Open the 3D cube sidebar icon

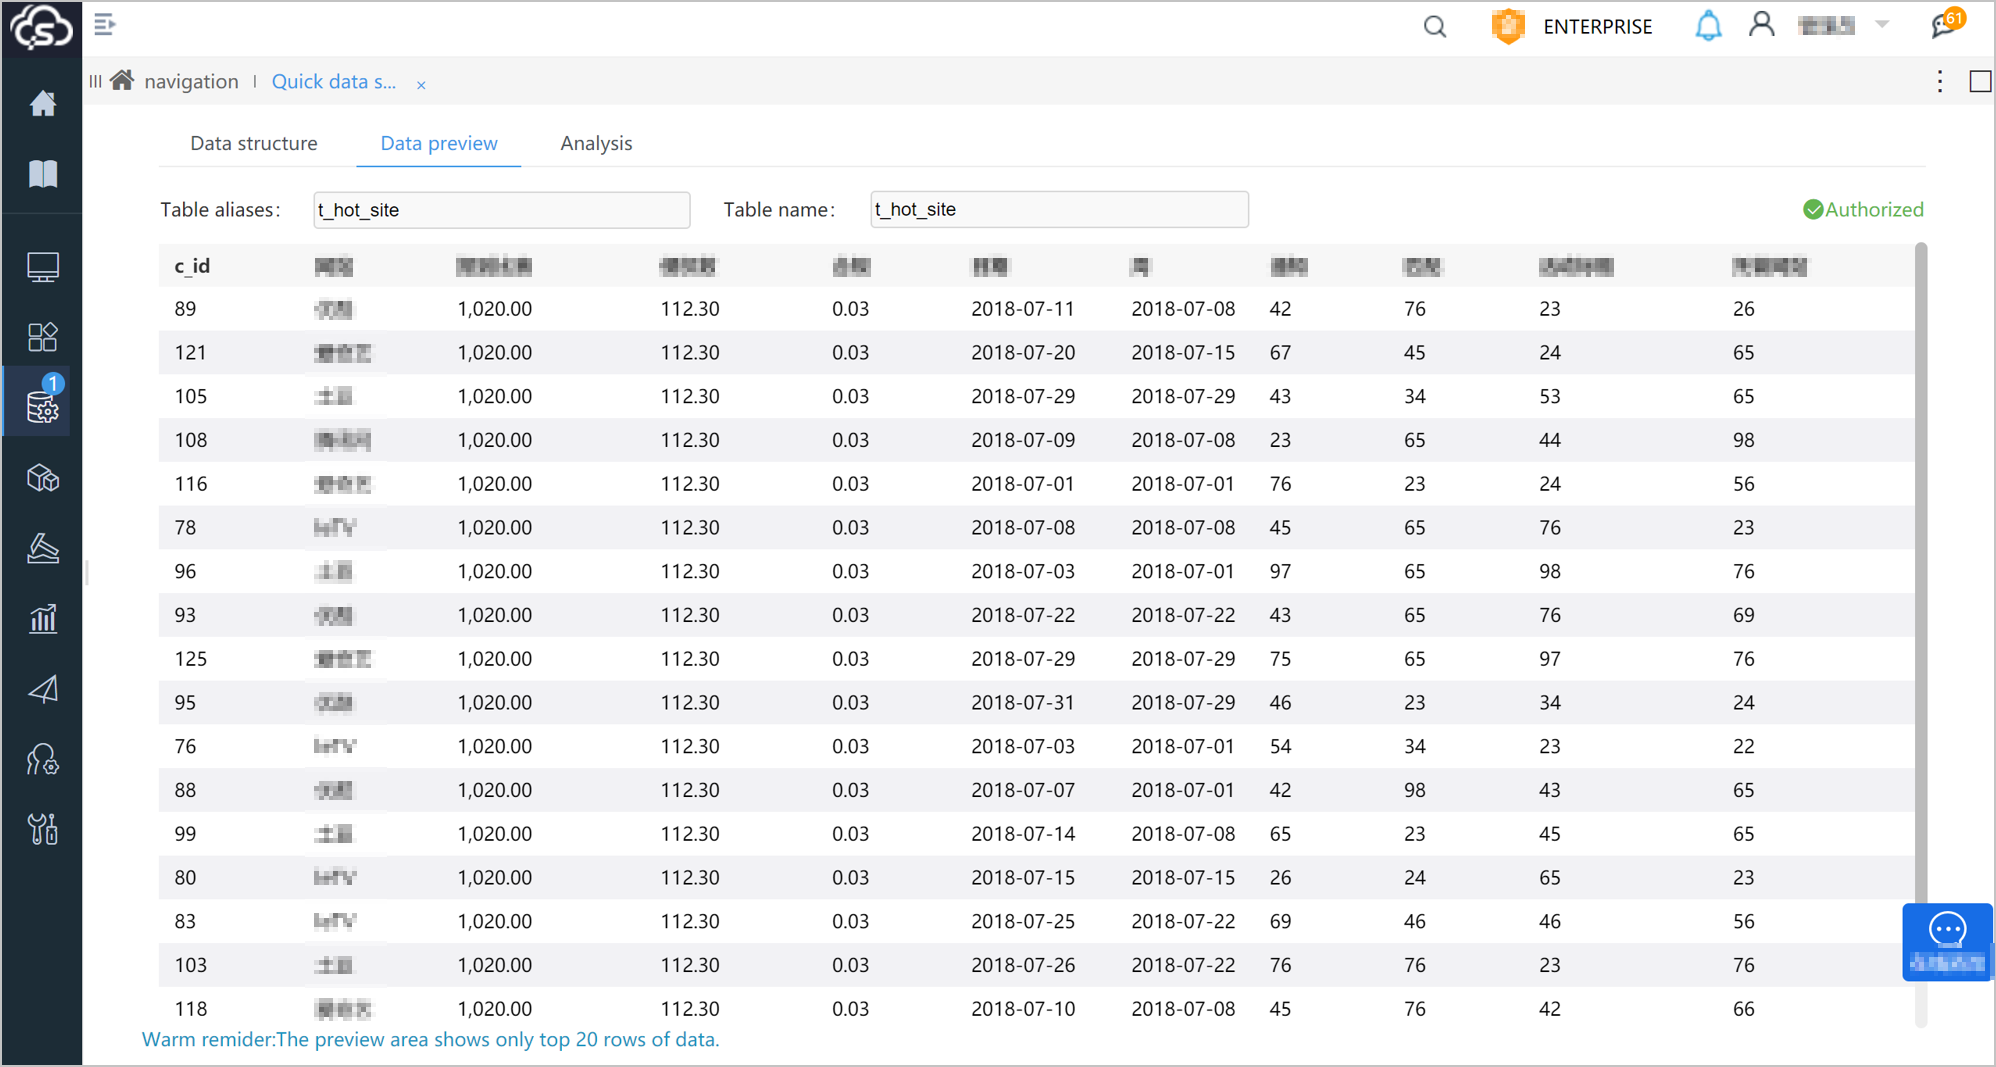point(42,478)
